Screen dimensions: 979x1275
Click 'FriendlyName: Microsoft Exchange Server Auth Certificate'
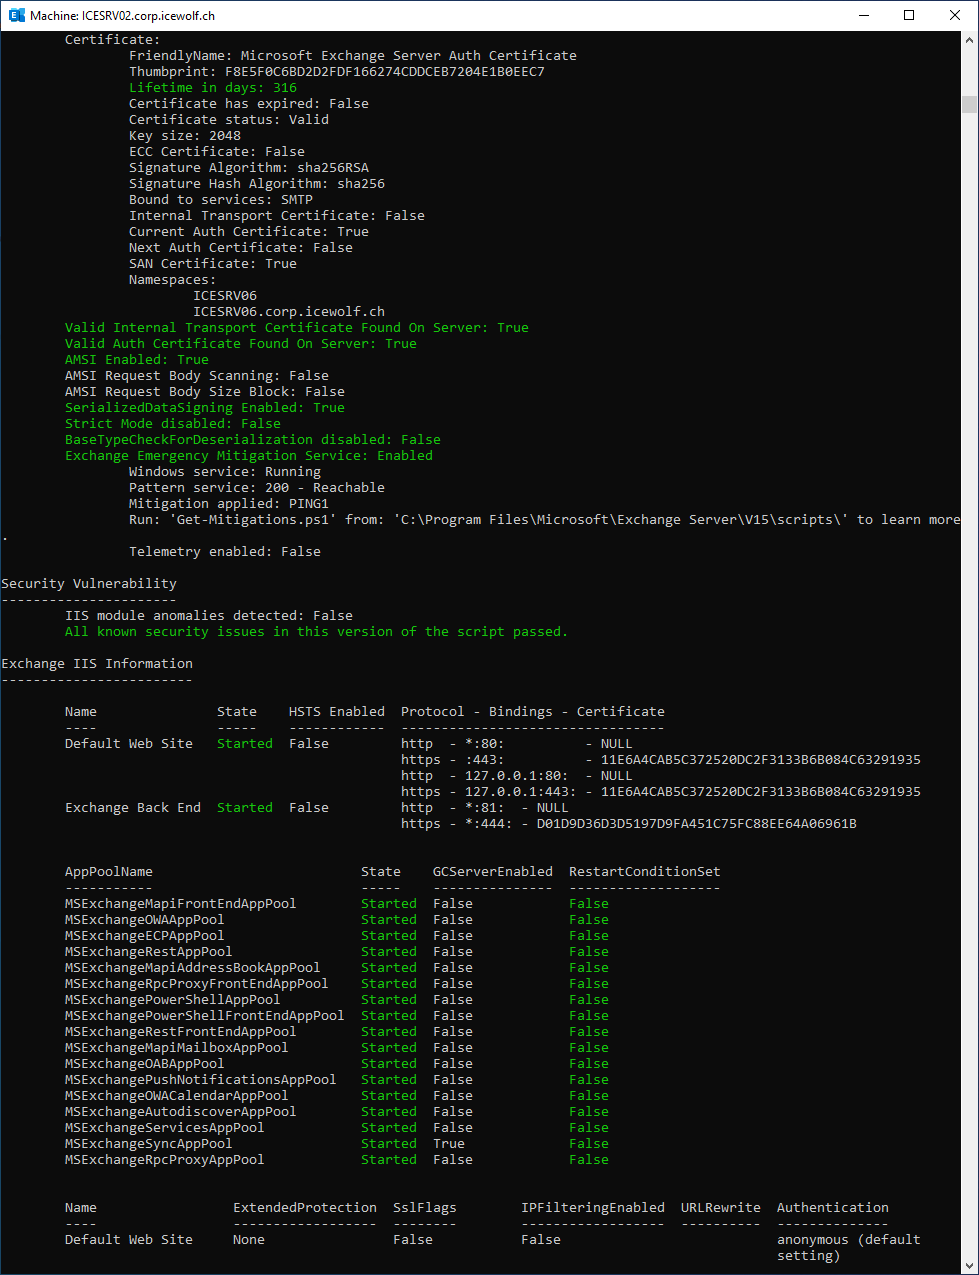pos(353,56)
